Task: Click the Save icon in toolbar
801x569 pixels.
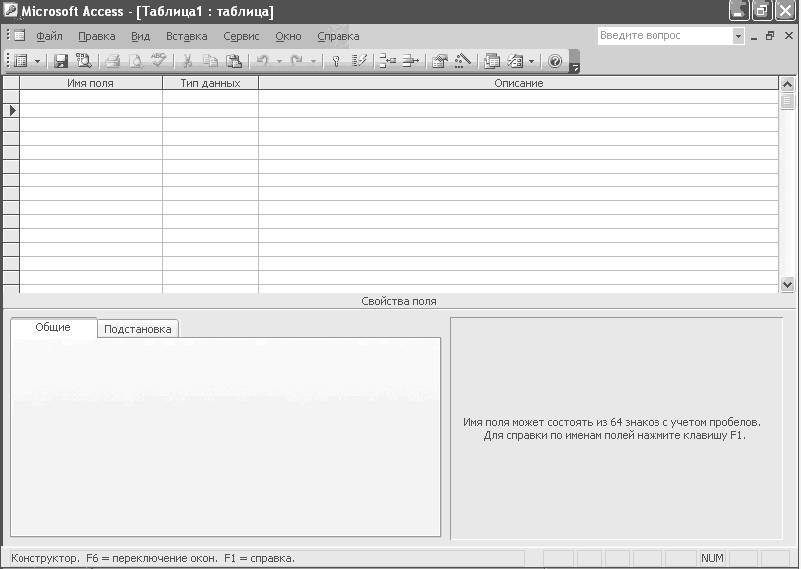Action: (x=60, y=61)
